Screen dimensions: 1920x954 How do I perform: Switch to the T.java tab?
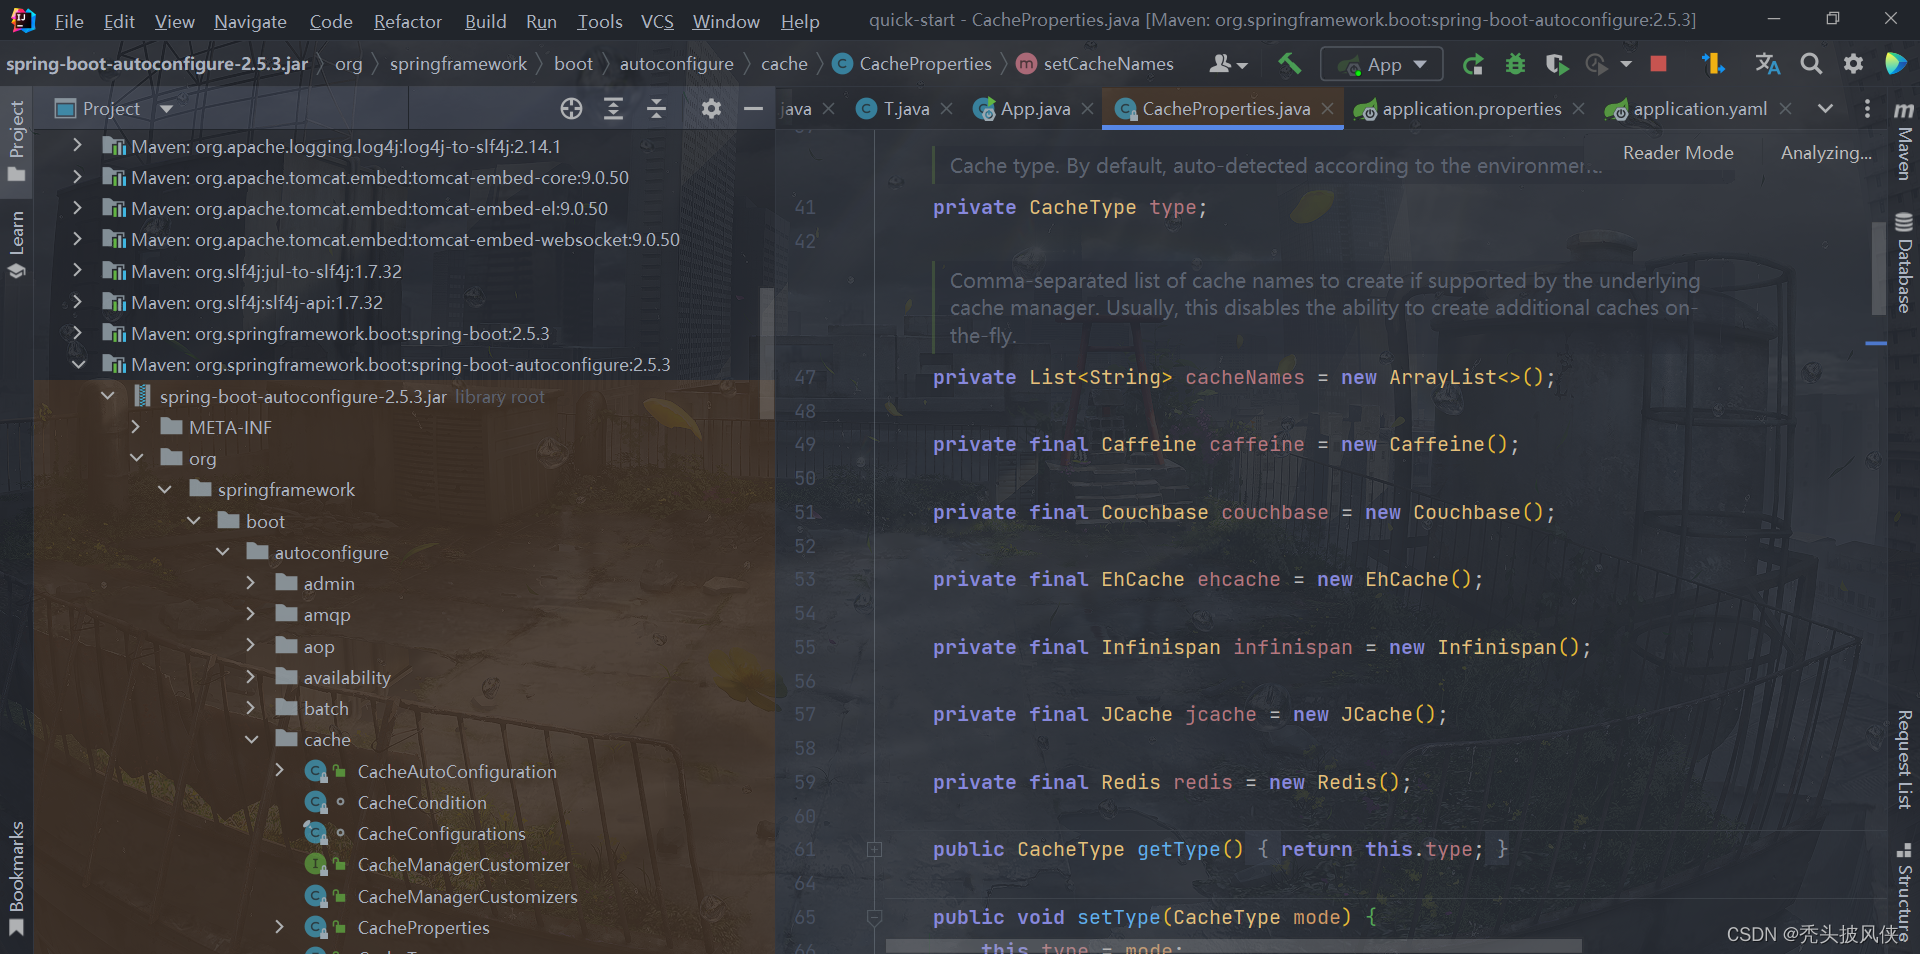click(906, 109)
